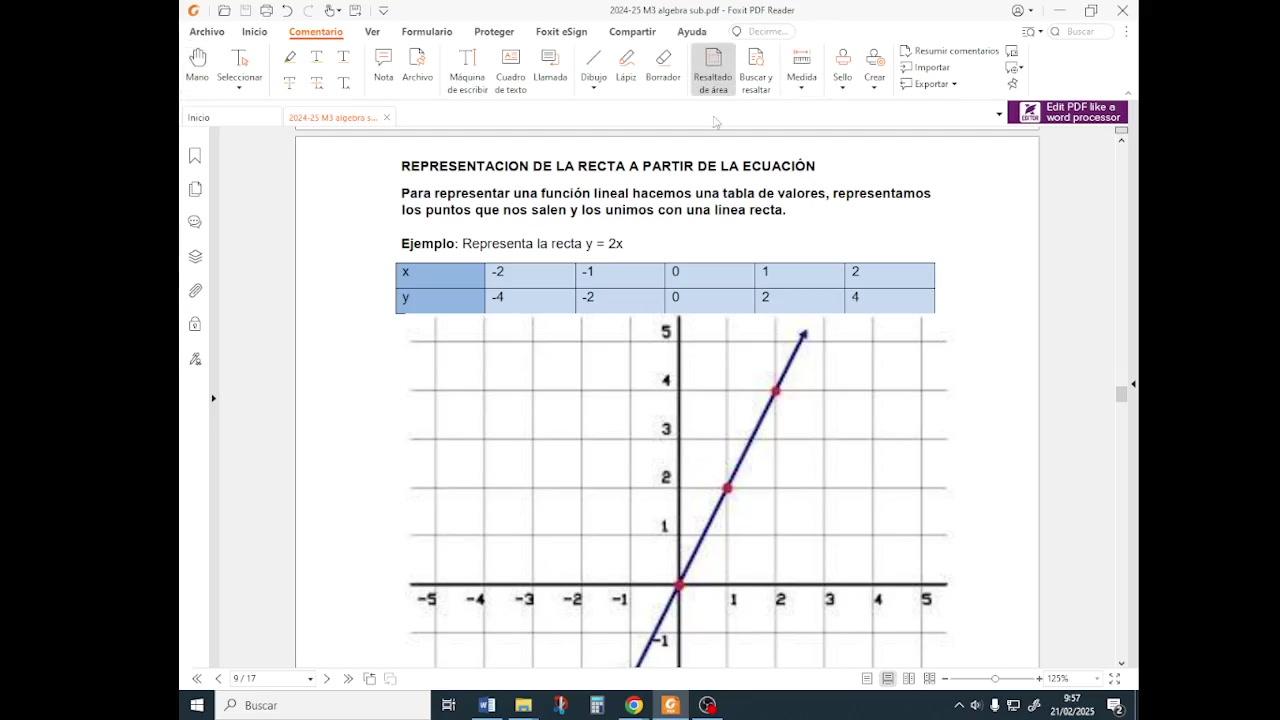Enable continuous facing page view
This screenshot has height=720, width=1280.
(930, 679)
